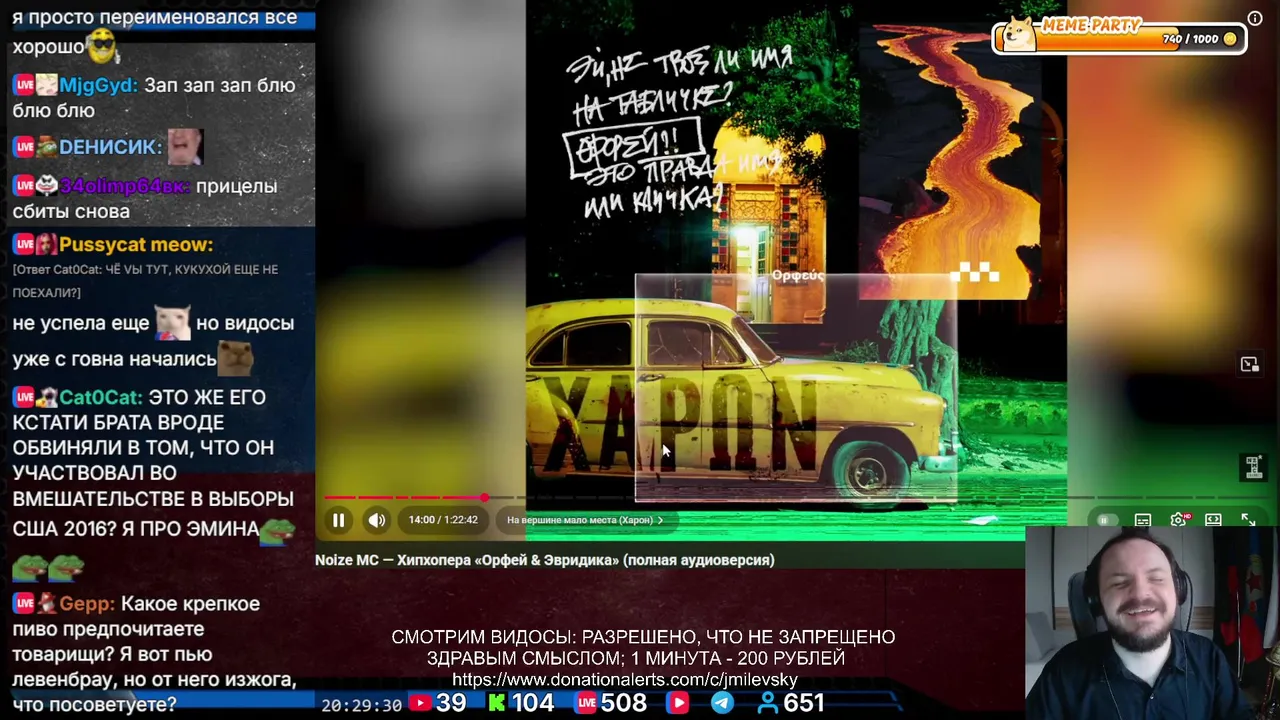Viewport: 1280px width, 720px height.
Task: Click 'СМОТРИМ ВИДОСЫ' banner text
Action: [x=484, y=637]
